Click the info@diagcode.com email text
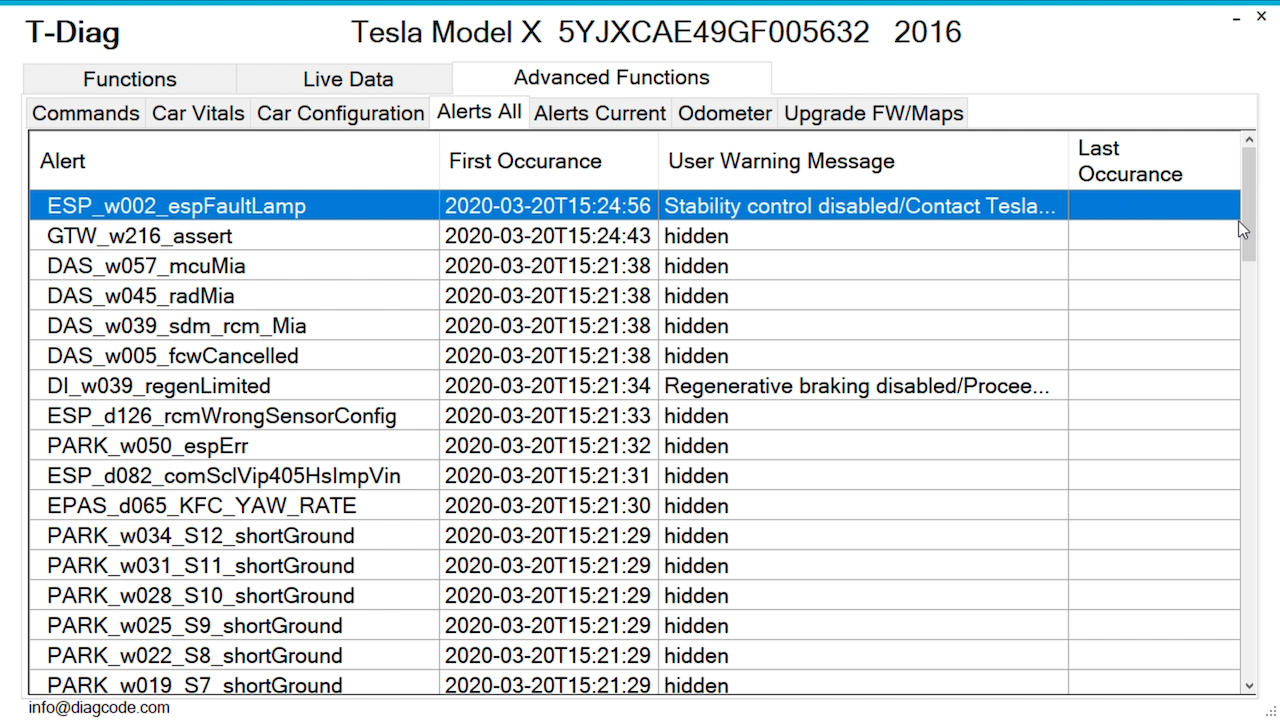 99,707
